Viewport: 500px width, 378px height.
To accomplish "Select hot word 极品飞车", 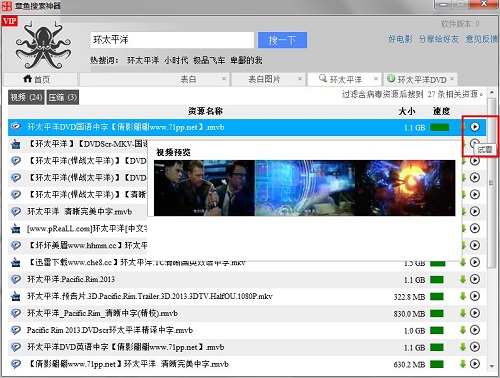I will click(x=209, y=60).
